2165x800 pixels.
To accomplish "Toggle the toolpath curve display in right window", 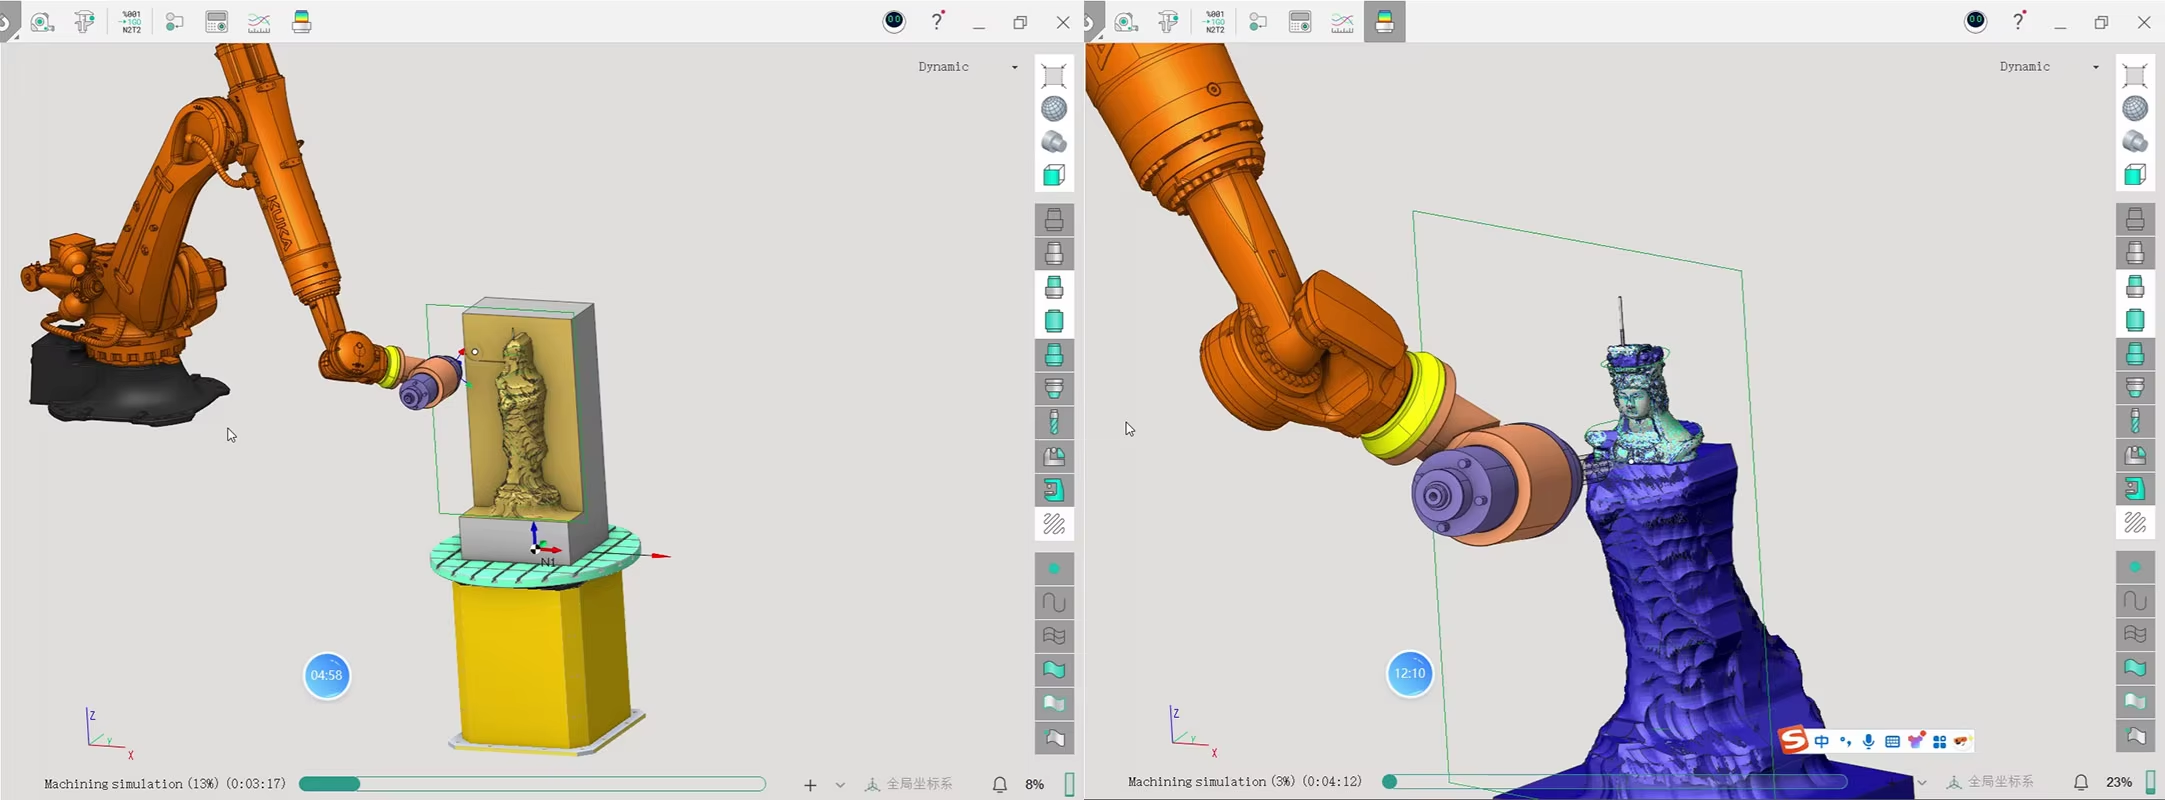I will click(2134, 601).
